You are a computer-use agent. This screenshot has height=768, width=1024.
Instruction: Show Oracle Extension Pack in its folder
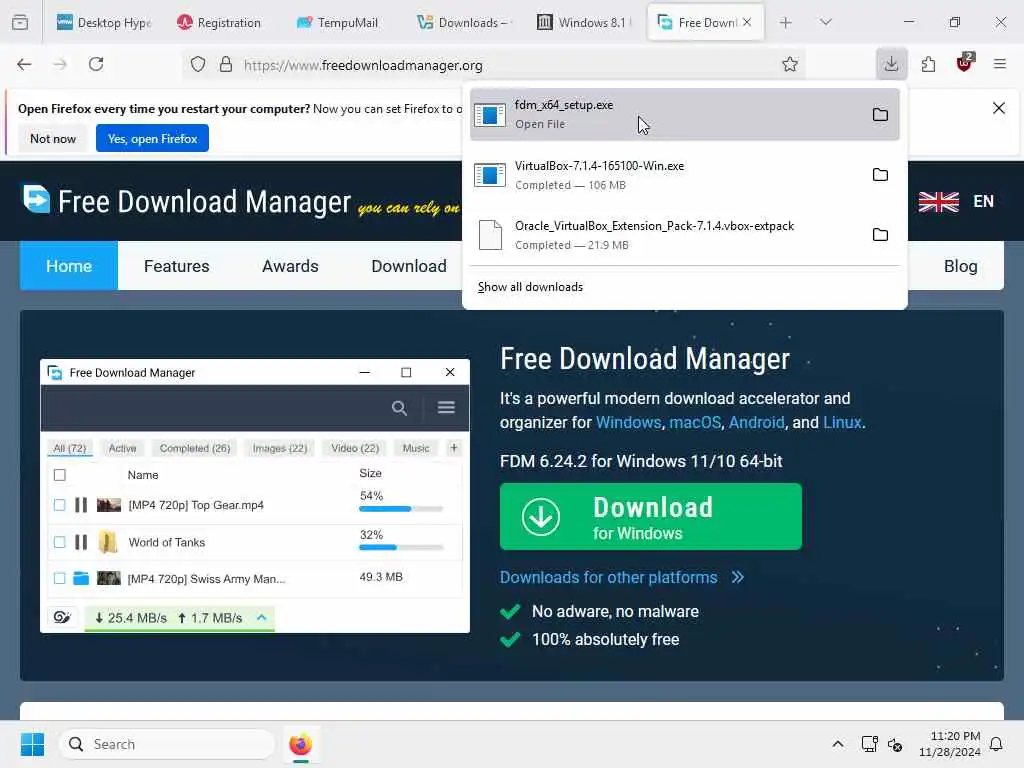[880, 234]
